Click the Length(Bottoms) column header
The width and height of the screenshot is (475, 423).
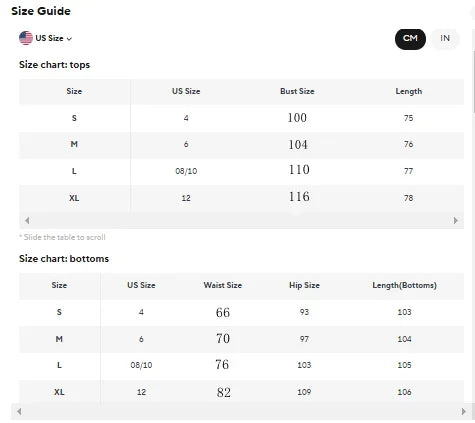(404, 285)
